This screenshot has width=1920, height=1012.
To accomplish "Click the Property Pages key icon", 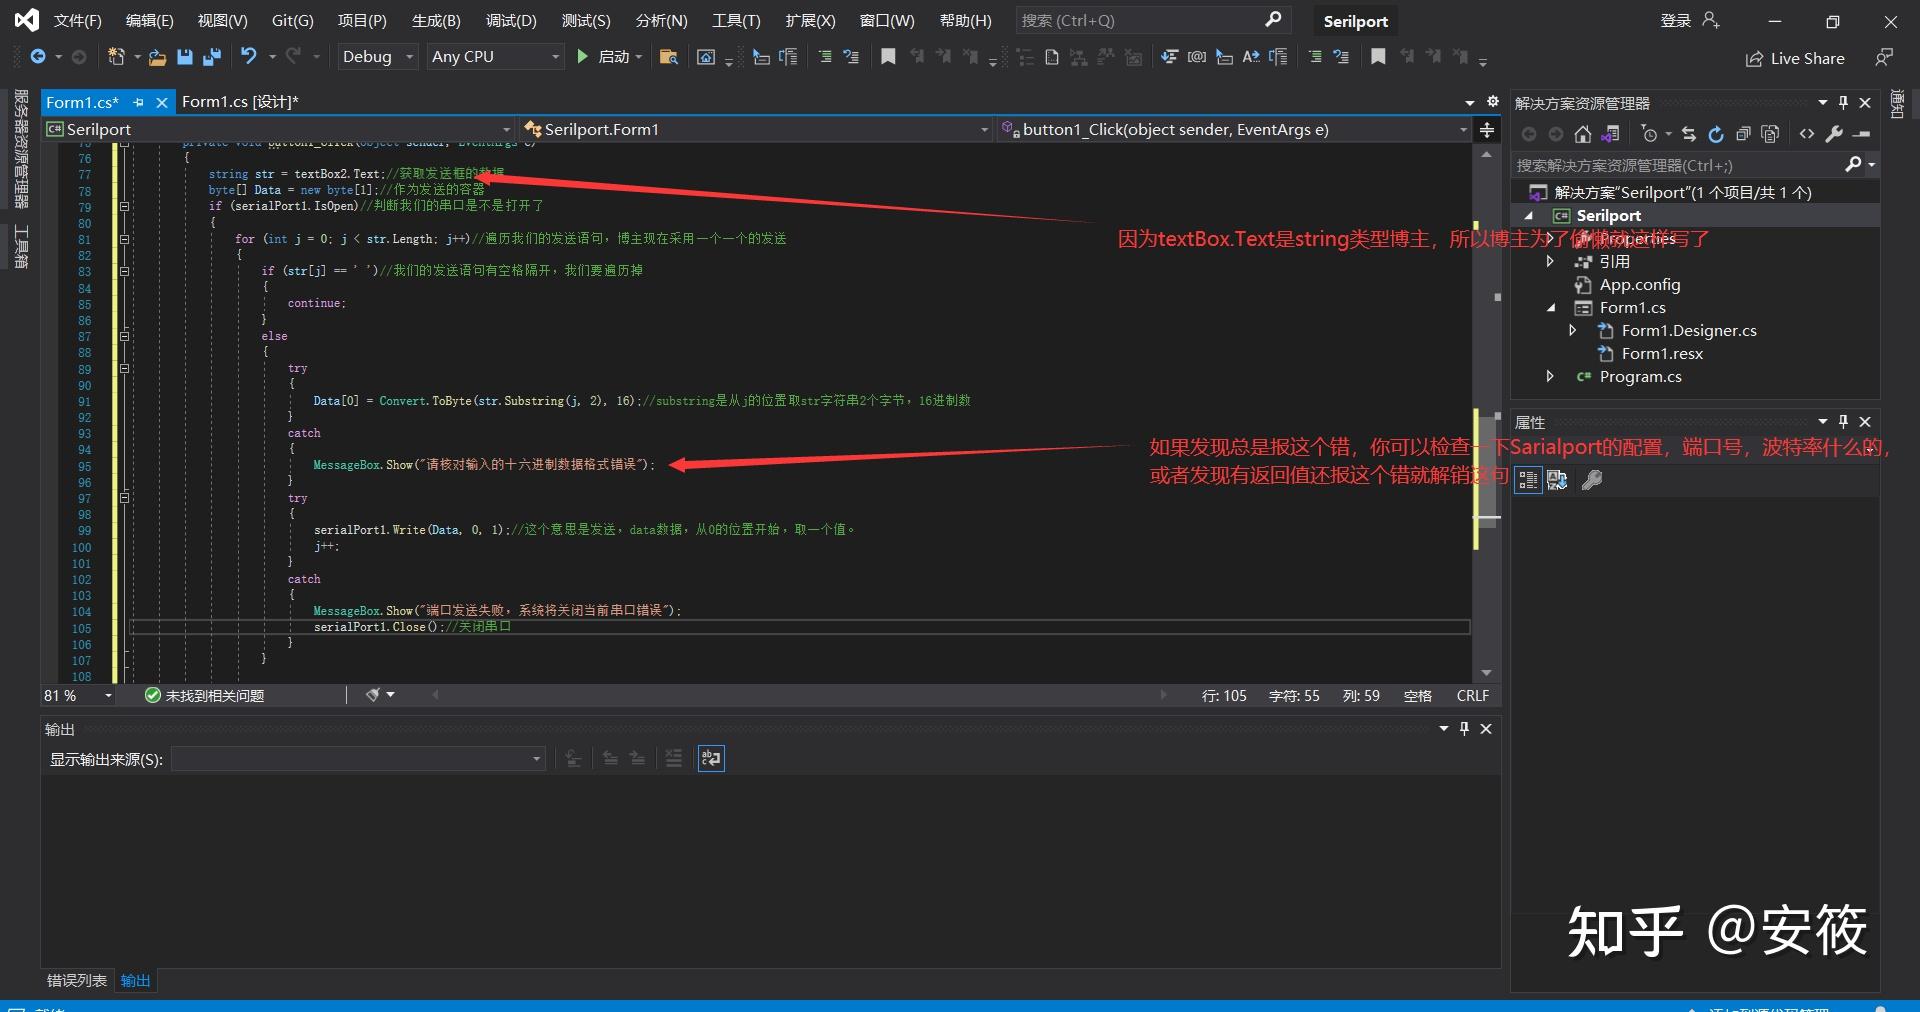I will (1593, 481).
